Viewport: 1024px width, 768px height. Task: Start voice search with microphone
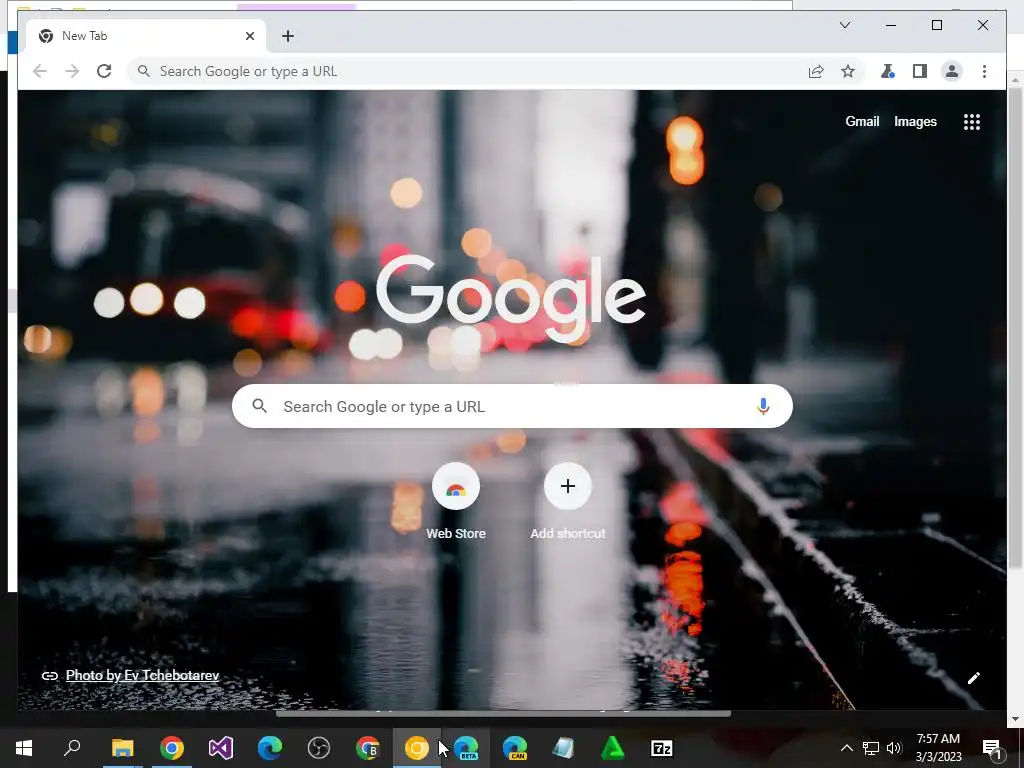[763, 406]
